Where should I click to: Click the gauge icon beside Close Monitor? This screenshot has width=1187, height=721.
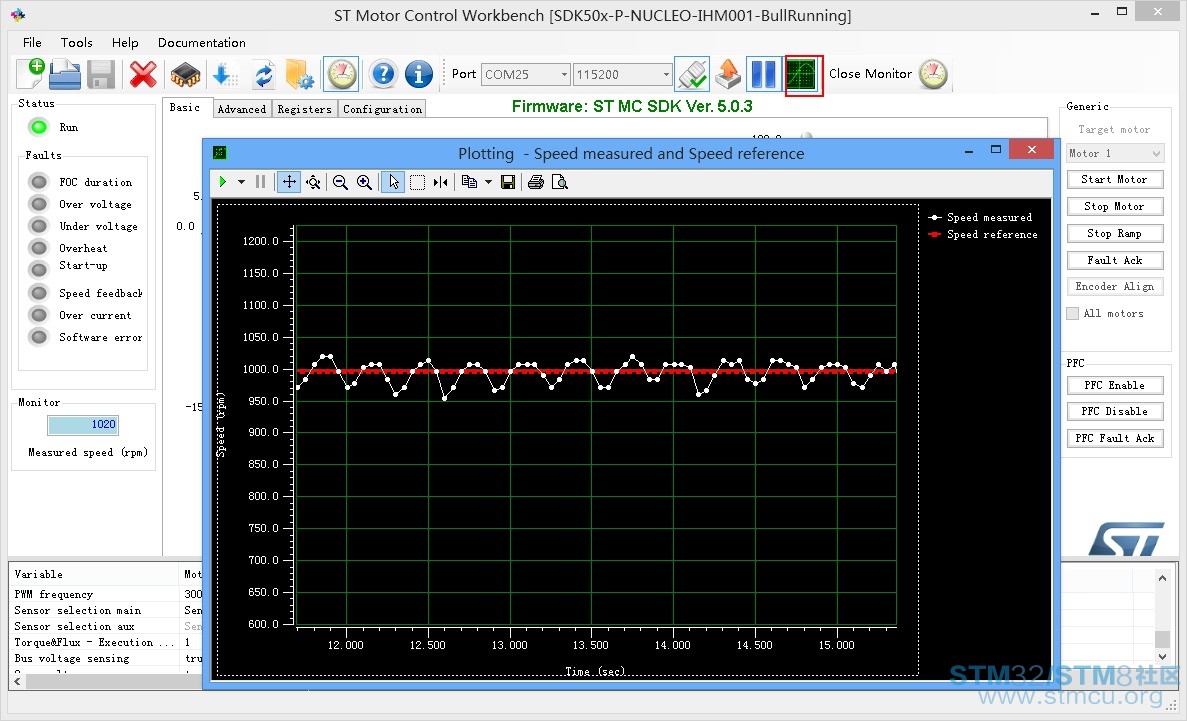[x=933, y=74]
